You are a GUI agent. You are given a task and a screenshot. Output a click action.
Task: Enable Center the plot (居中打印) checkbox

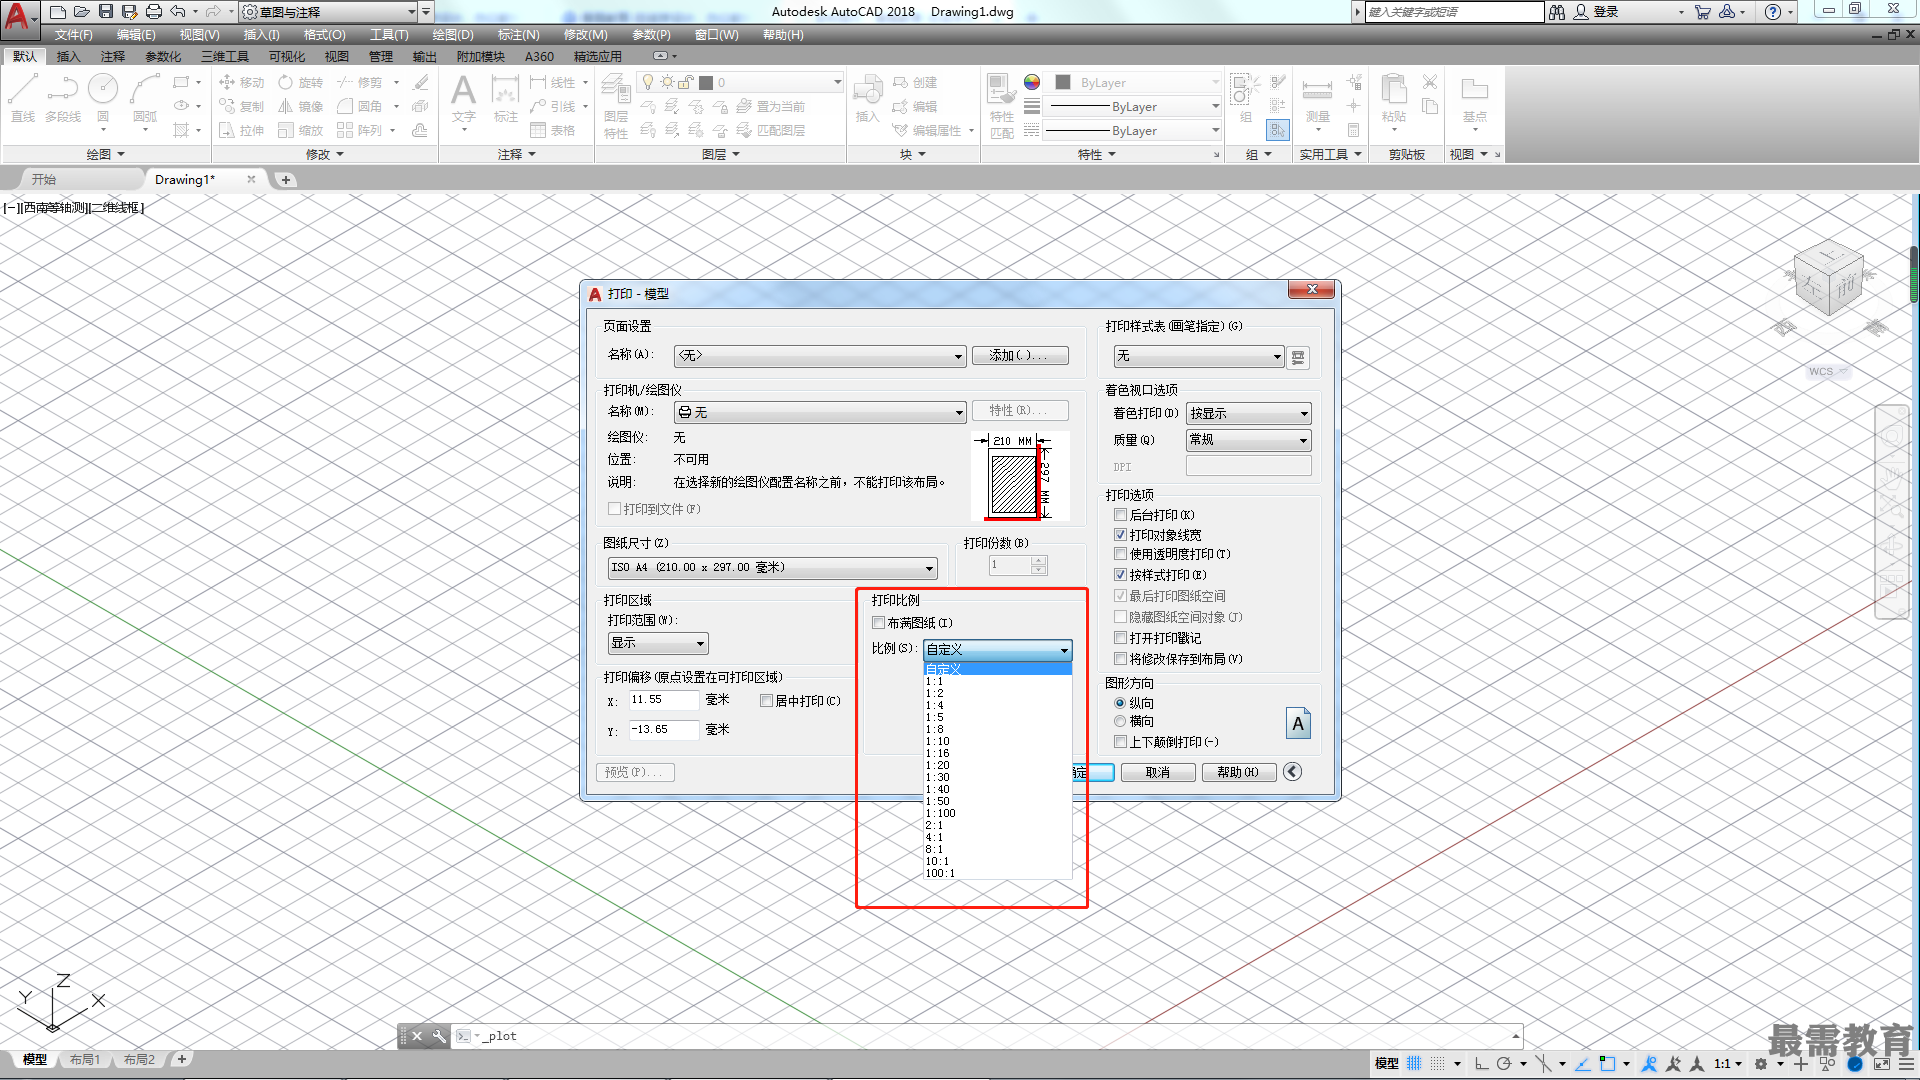tap(766, 701)
